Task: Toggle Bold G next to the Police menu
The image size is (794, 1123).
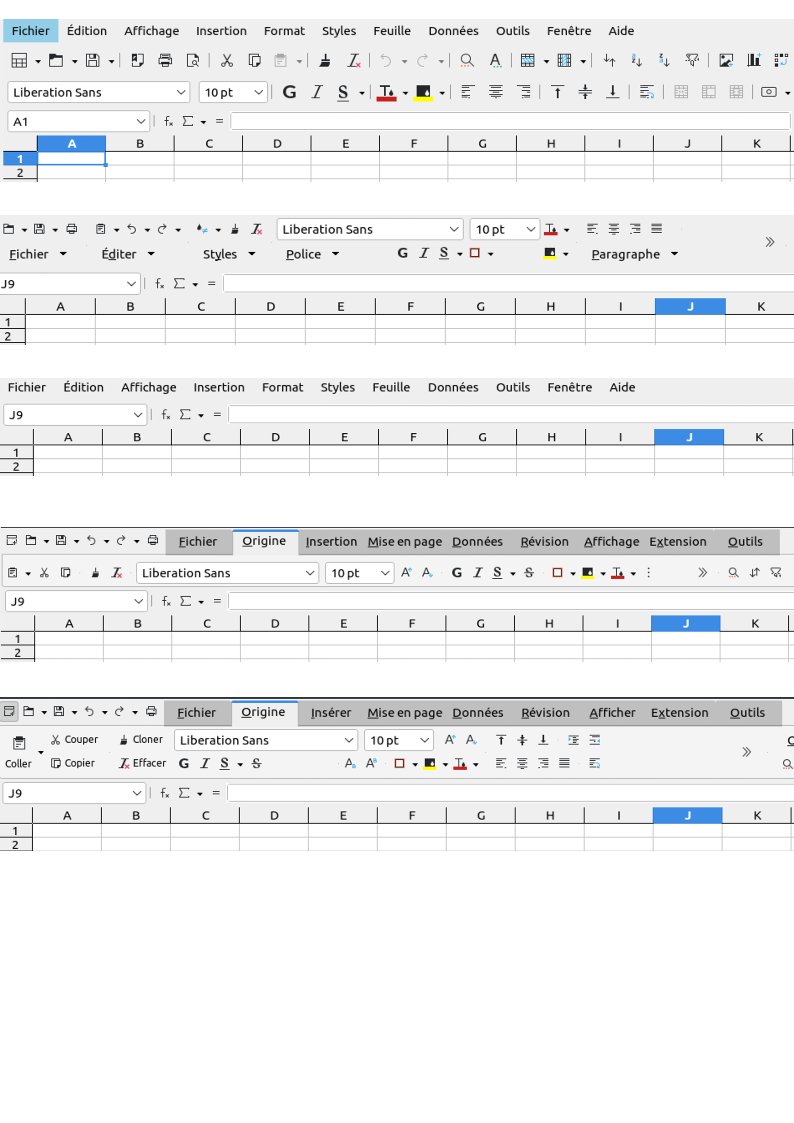Action: pyautogui.click(x=402, y=254)
